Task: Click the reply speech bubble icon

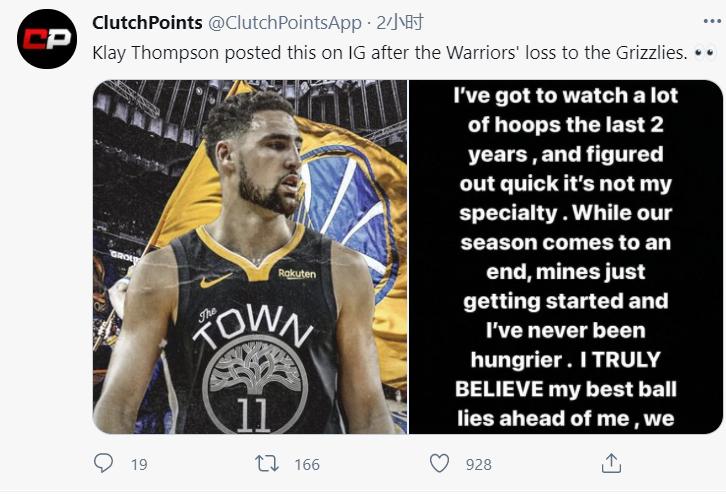Action: pos(104,463)
